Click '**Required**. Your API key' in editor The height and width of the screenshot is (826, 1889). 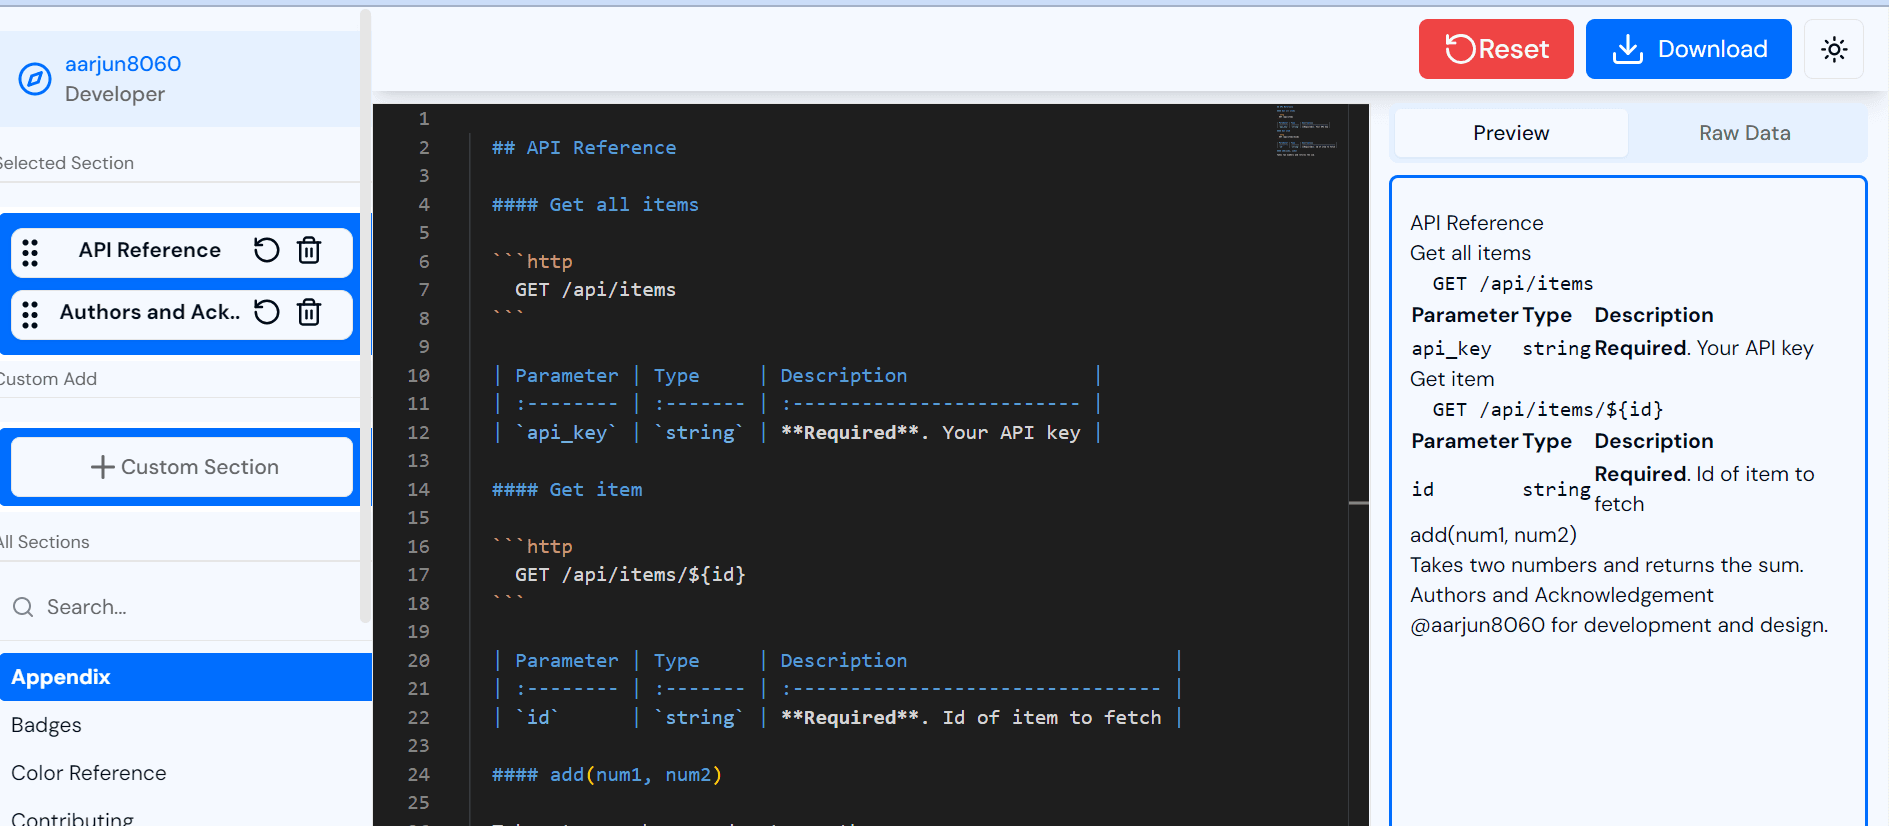pos(930,433)
